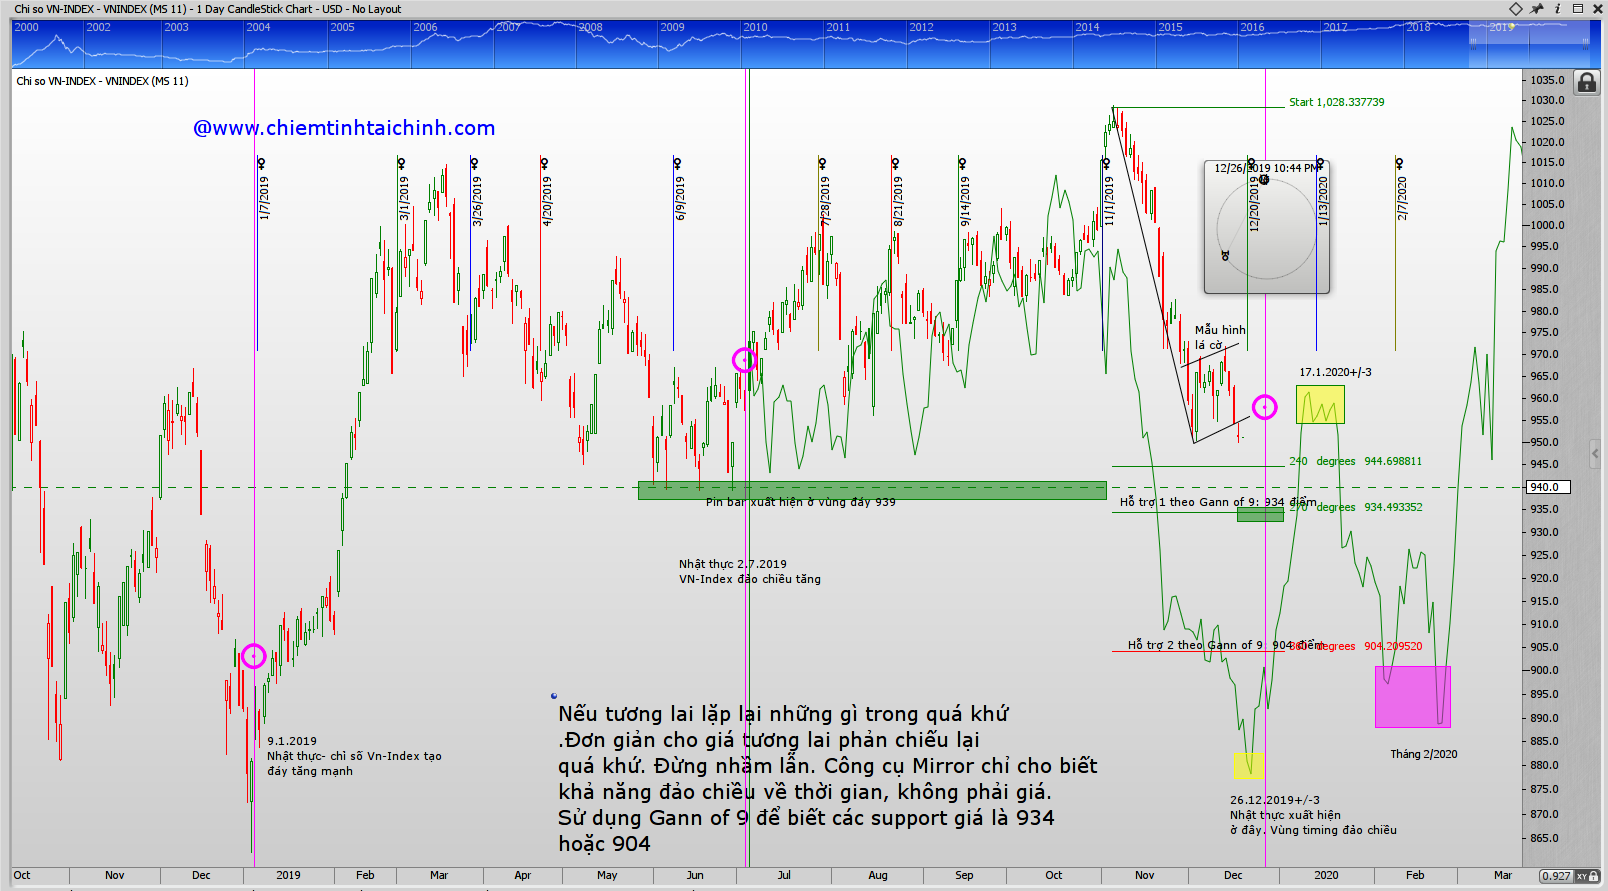Click the left handle of timeline range selector
The height and width of the screenshot is (891, 1608).
click(x=1472, y=41)
